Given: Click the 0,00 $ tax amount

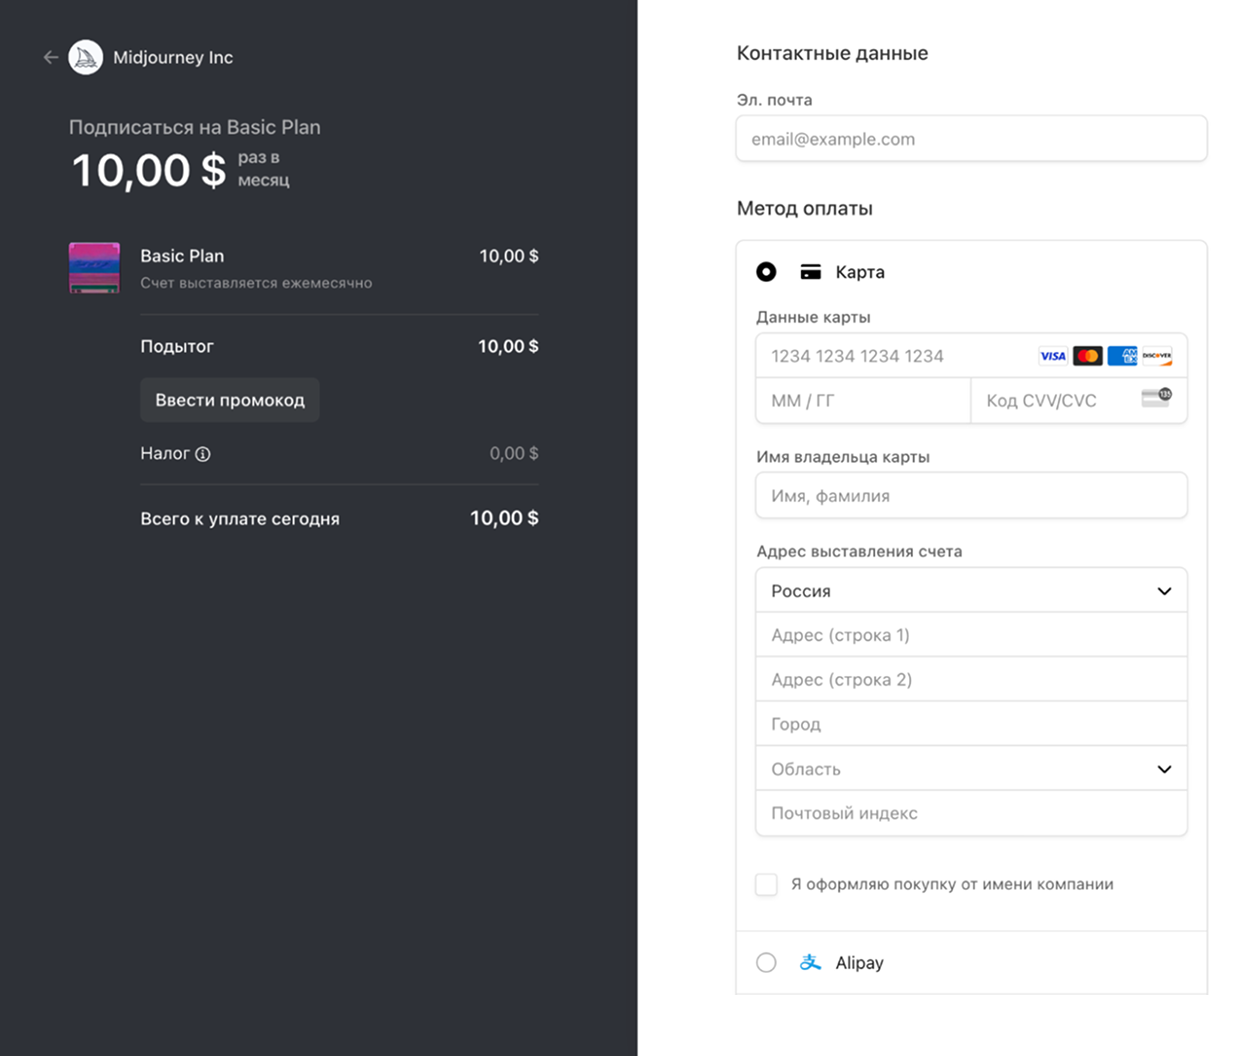Looking at the screenshot, I should click(514, 454).
